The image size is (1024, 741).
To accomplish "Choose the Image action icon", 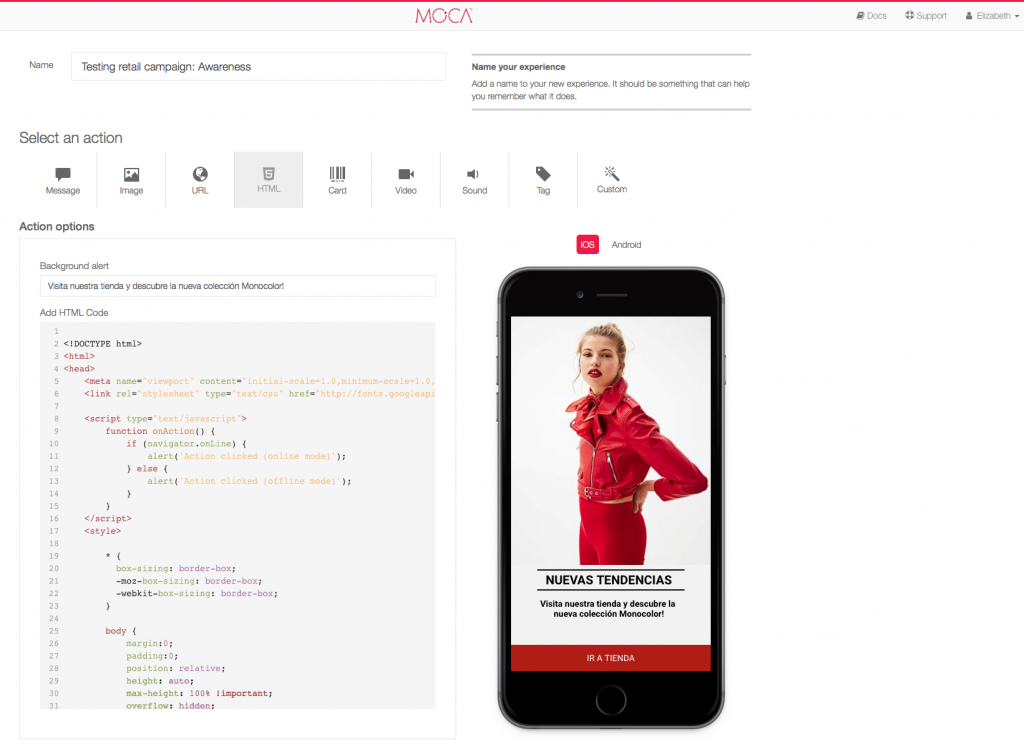I will point(131,180).
